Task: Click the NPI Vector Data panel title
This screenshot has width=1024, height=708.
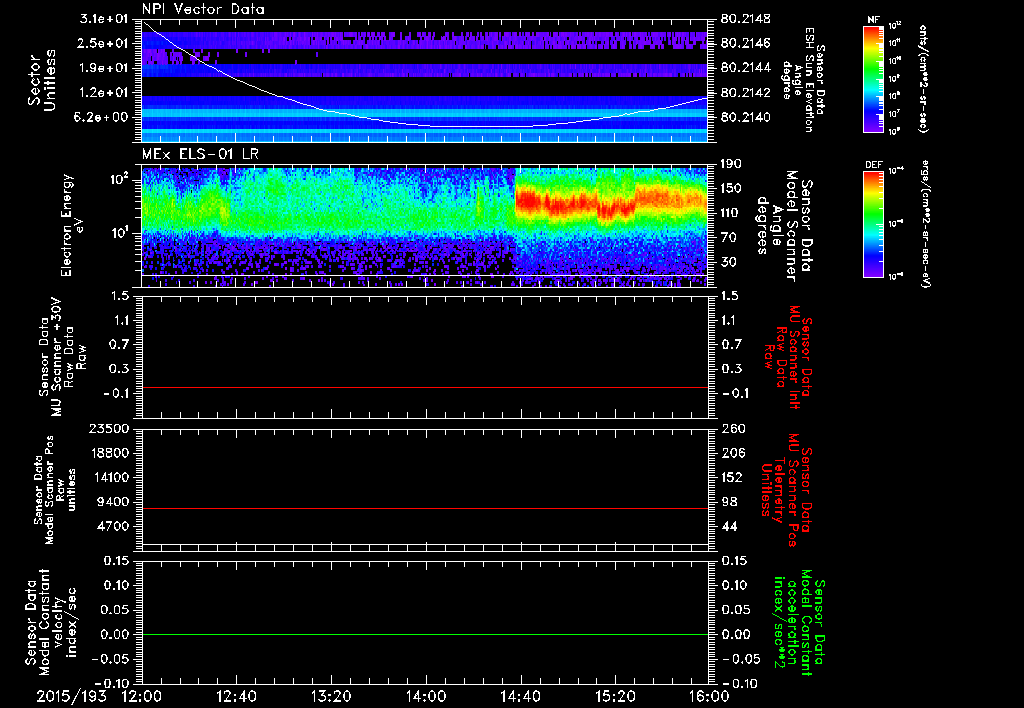Action: coord(203,9)
